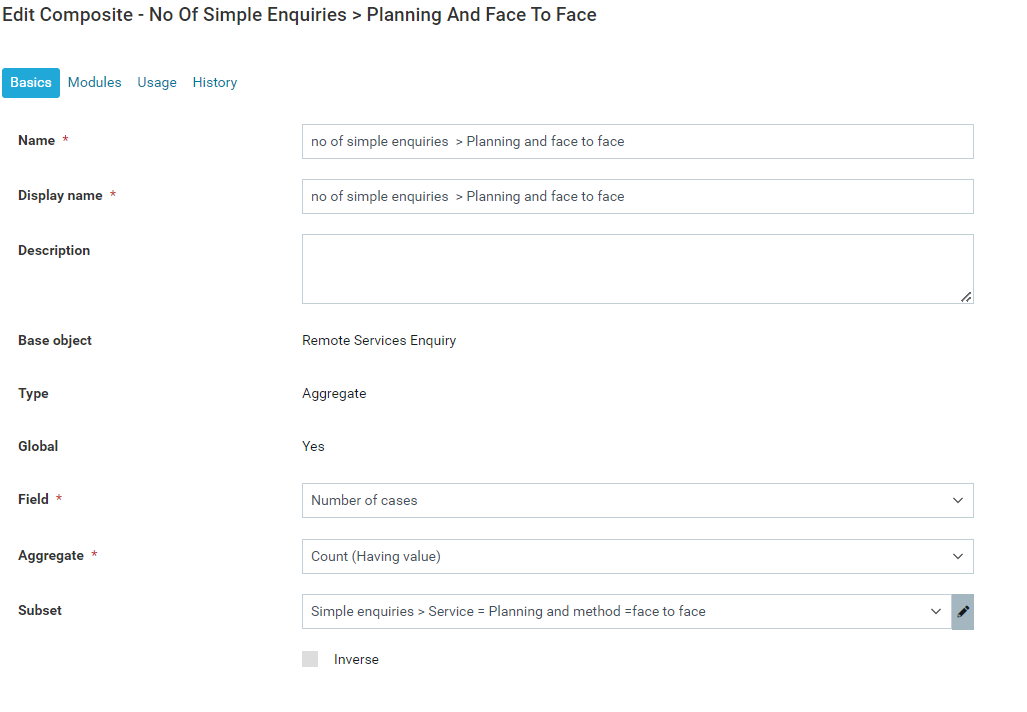Open the Usage tab

[x=157, y=83]
